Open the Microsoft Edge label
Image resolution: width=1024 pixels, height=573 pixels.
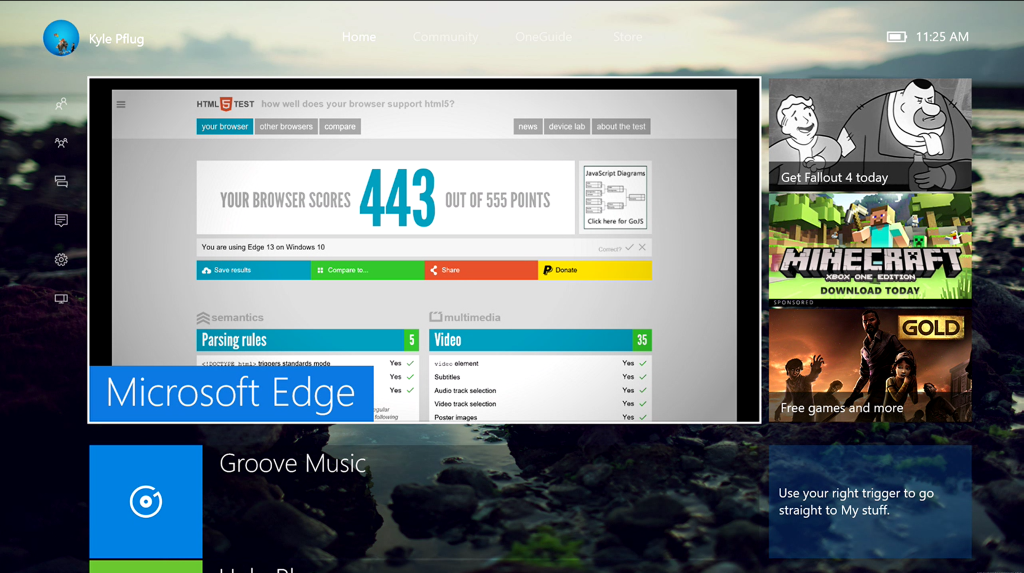click(231, 393)
